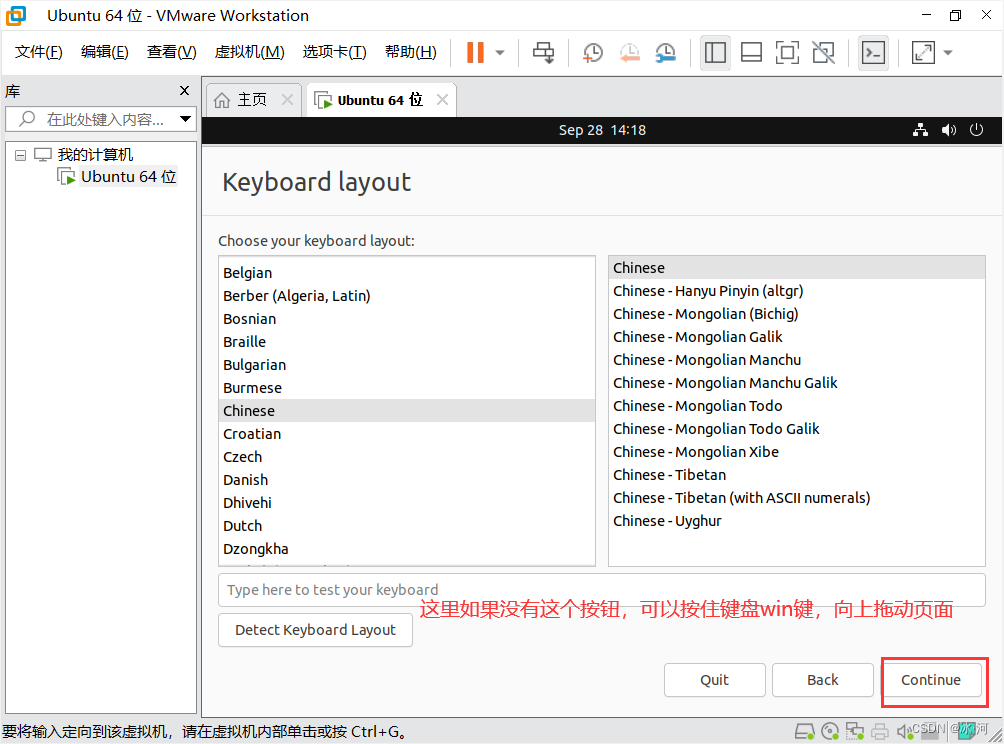
Task: Select Croatian keyboard layout
Action: point(407,434)
